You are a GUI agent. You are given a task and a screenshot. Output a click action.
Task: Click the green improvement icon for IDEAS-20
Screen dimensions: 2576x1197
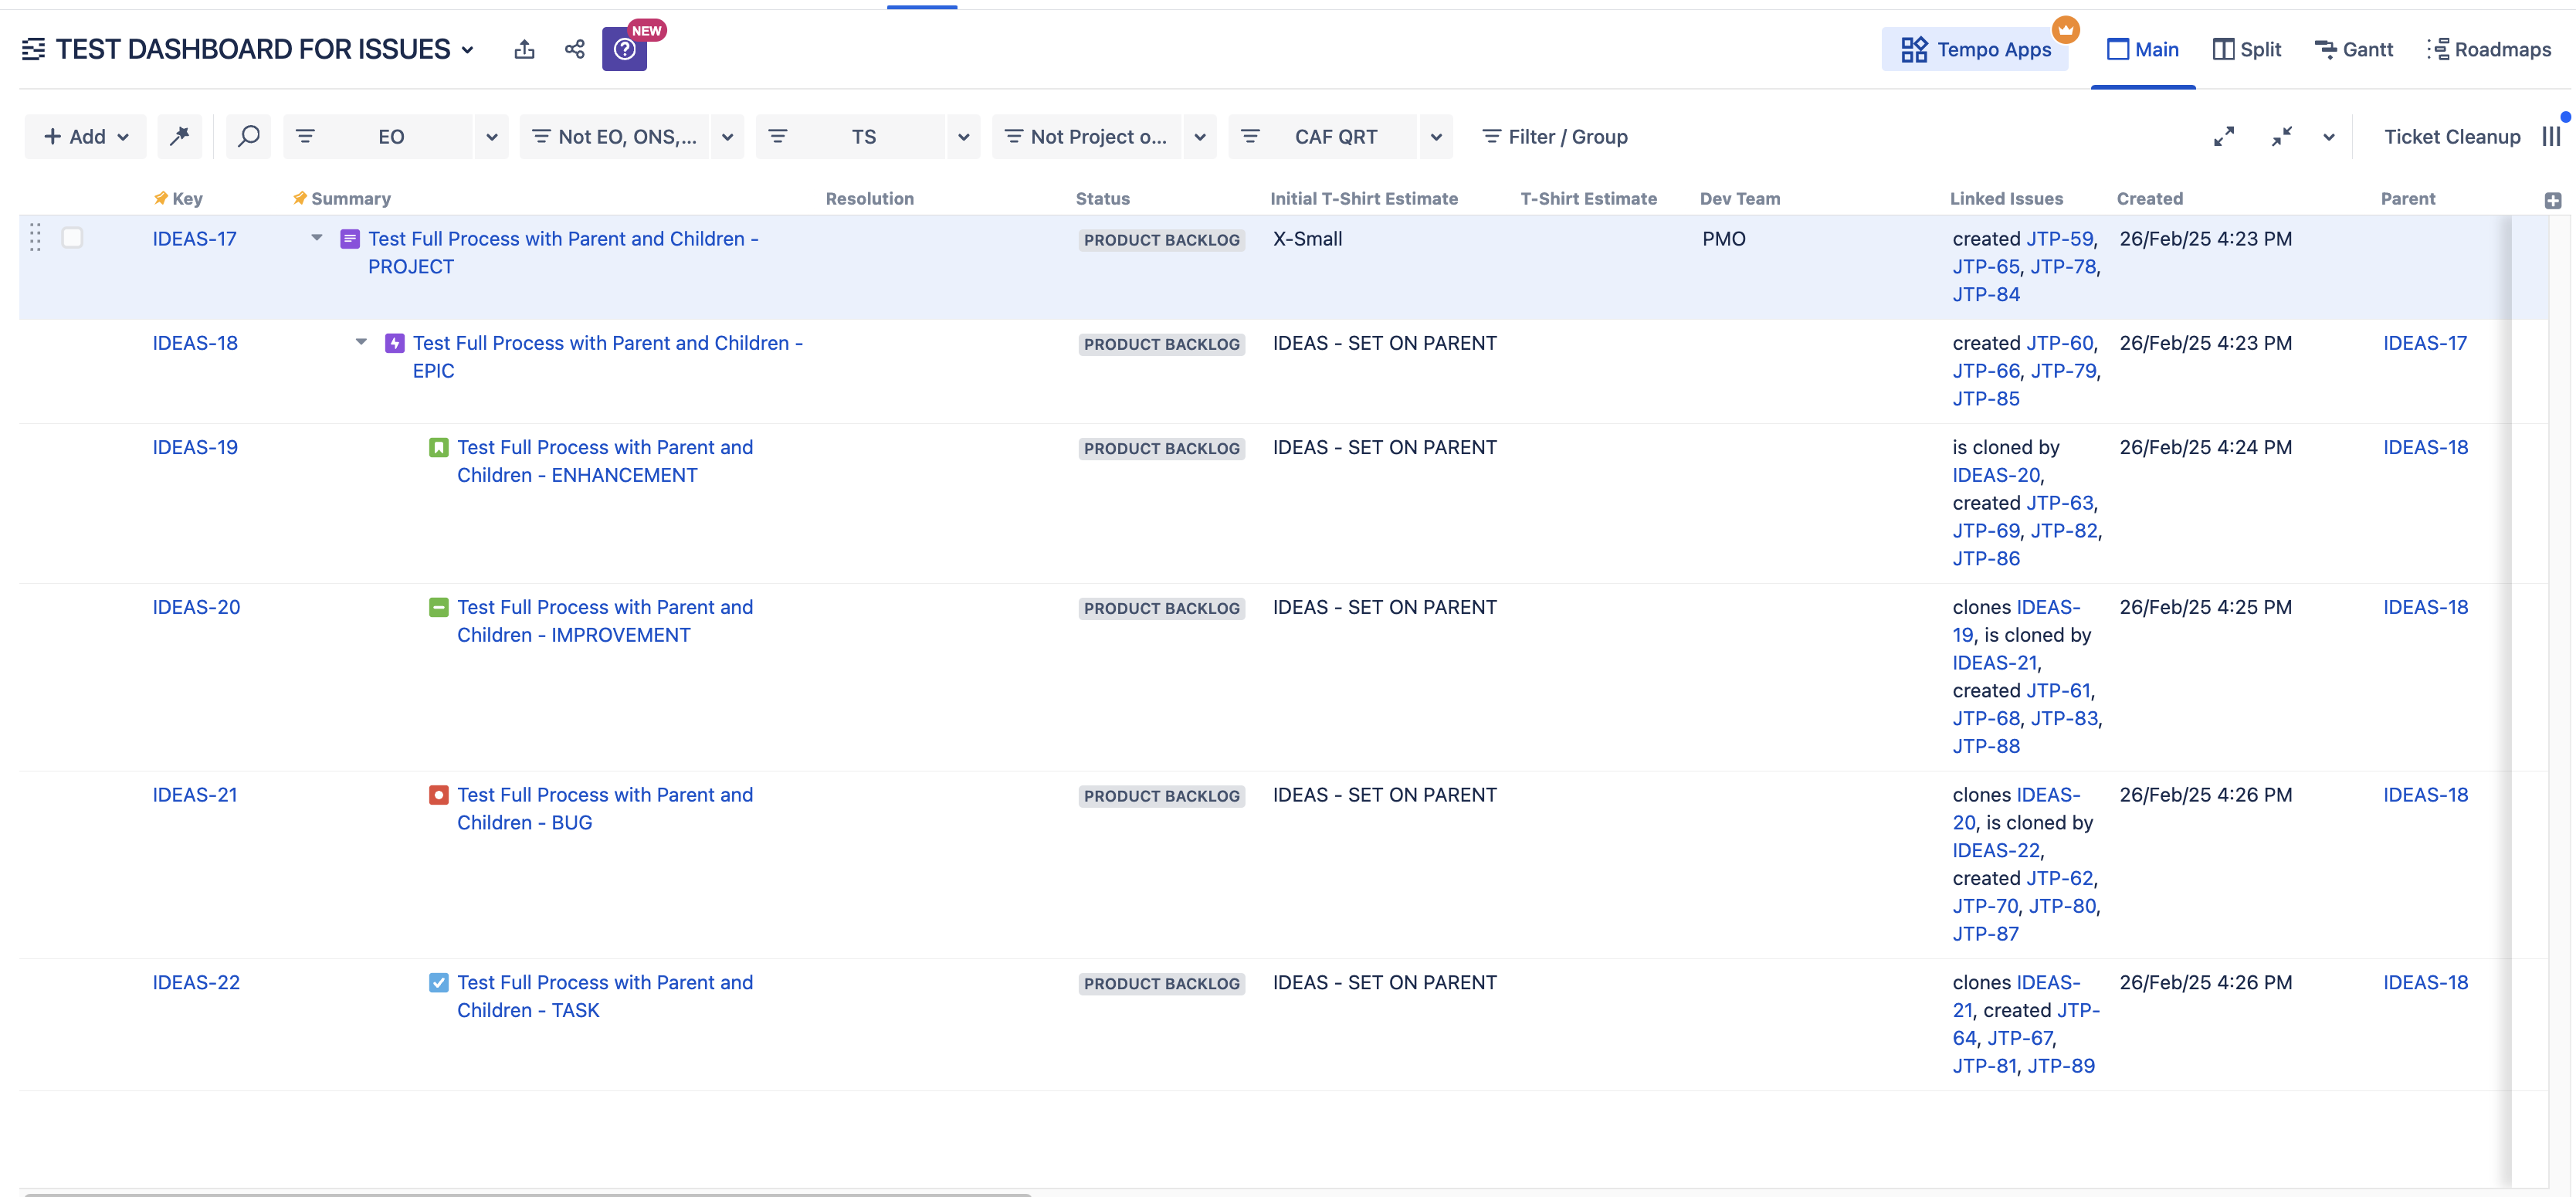[439, 607]
